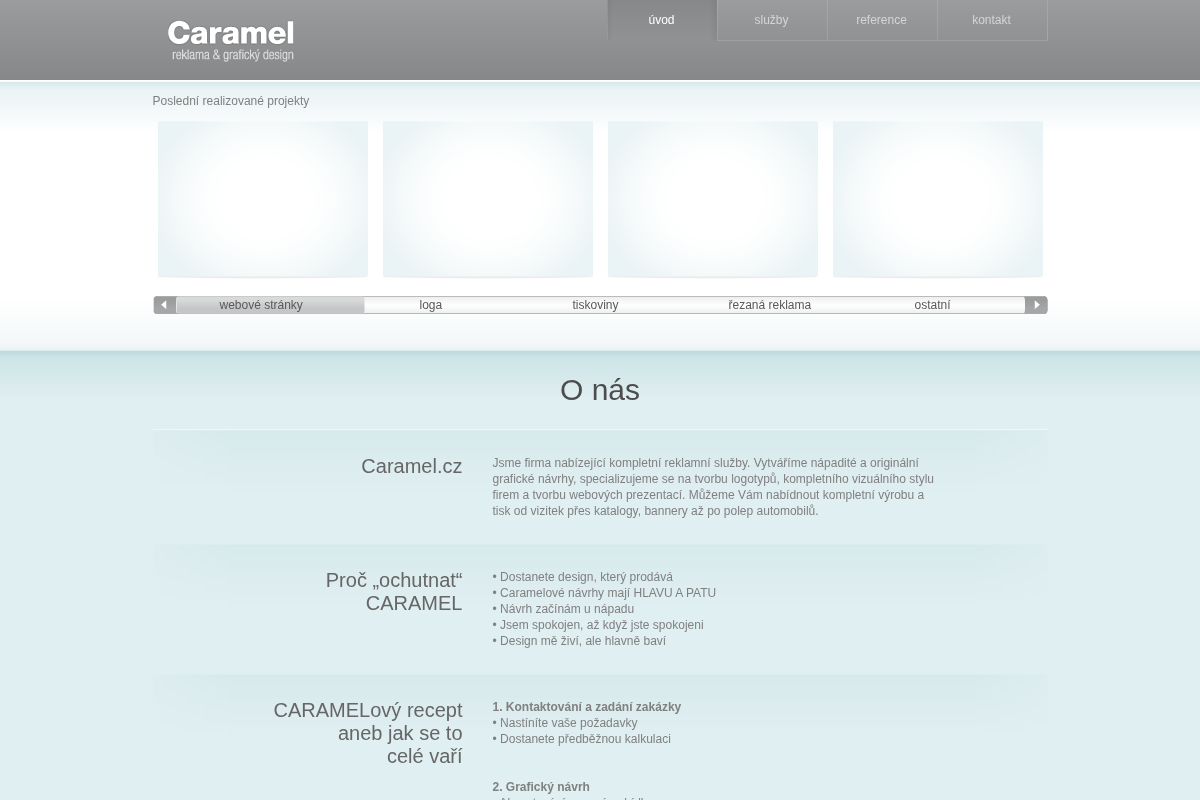Click "Dostanete předběžnou kalkulaci" bullet
Image resolution: width=1200 pixels, height=800 pixels.
coord(582,739)
